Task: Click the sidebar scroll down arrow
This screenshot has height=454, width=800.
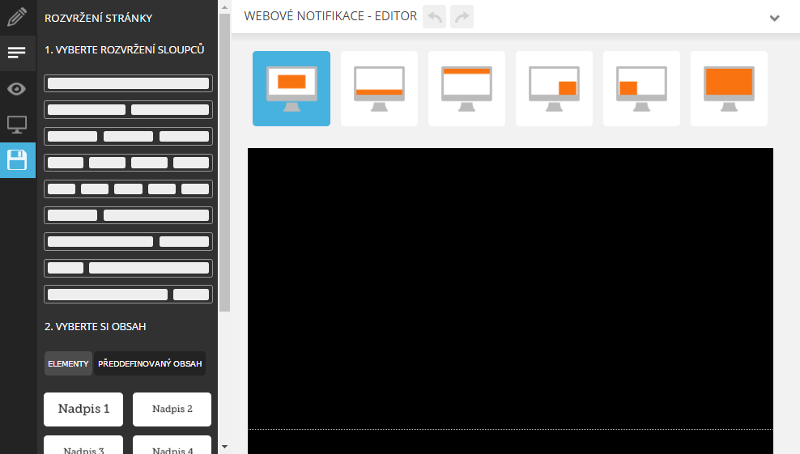Action: [224, 447]
